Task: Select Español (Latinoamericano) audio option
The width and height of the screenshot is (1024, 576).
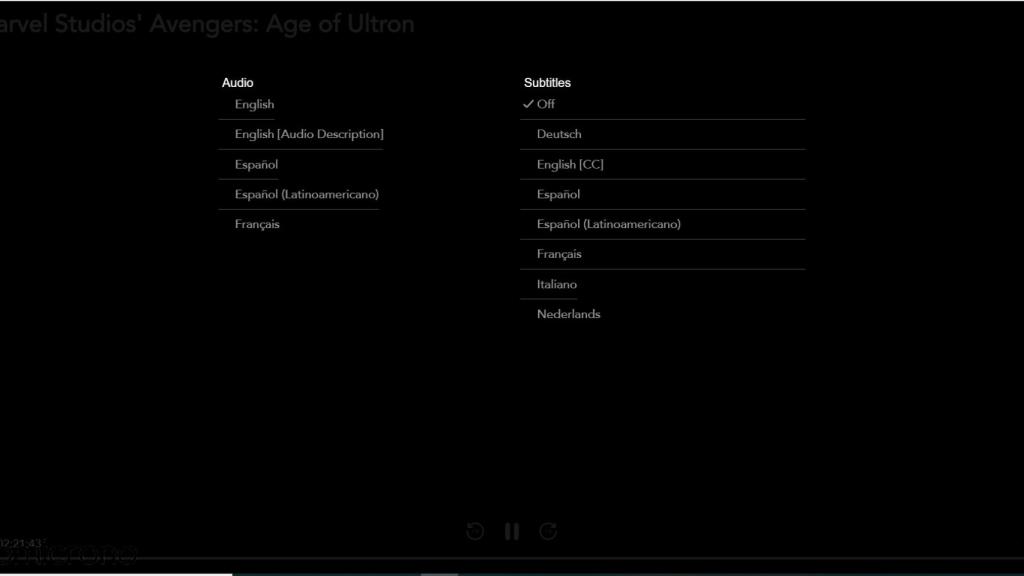Action: pos(306,194)
